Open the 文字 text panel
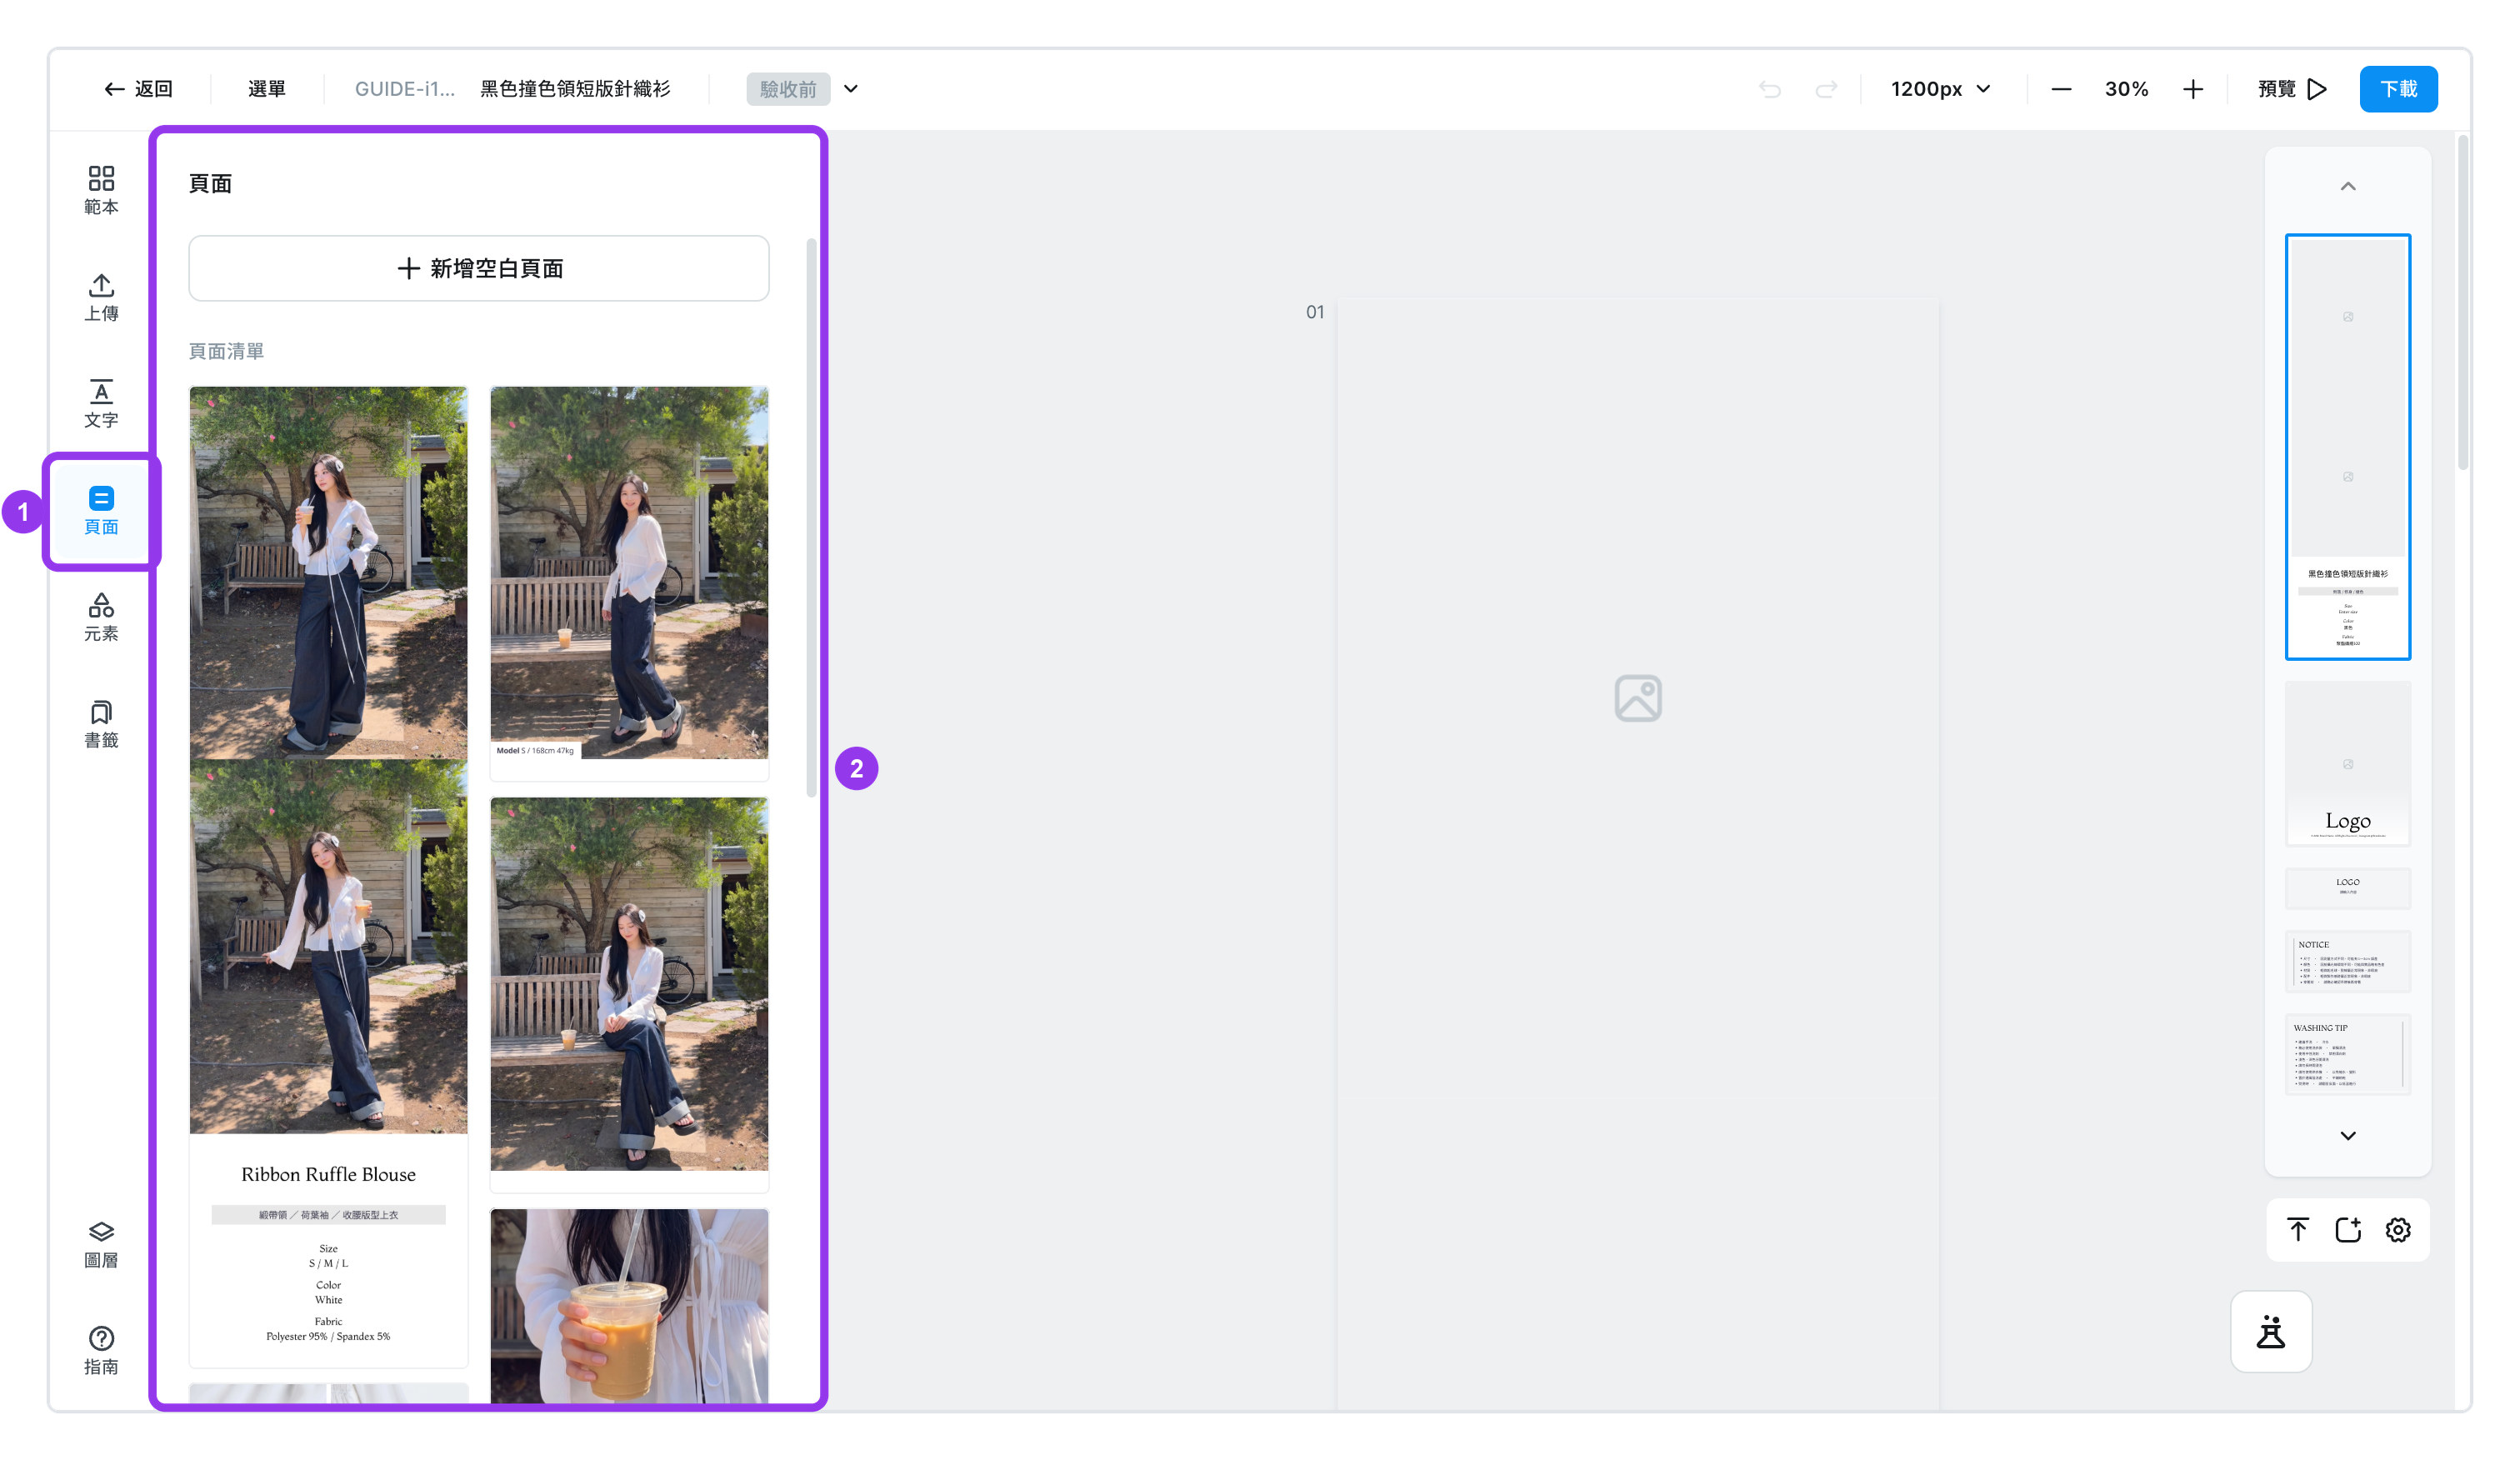 click(x=101, y=404)
